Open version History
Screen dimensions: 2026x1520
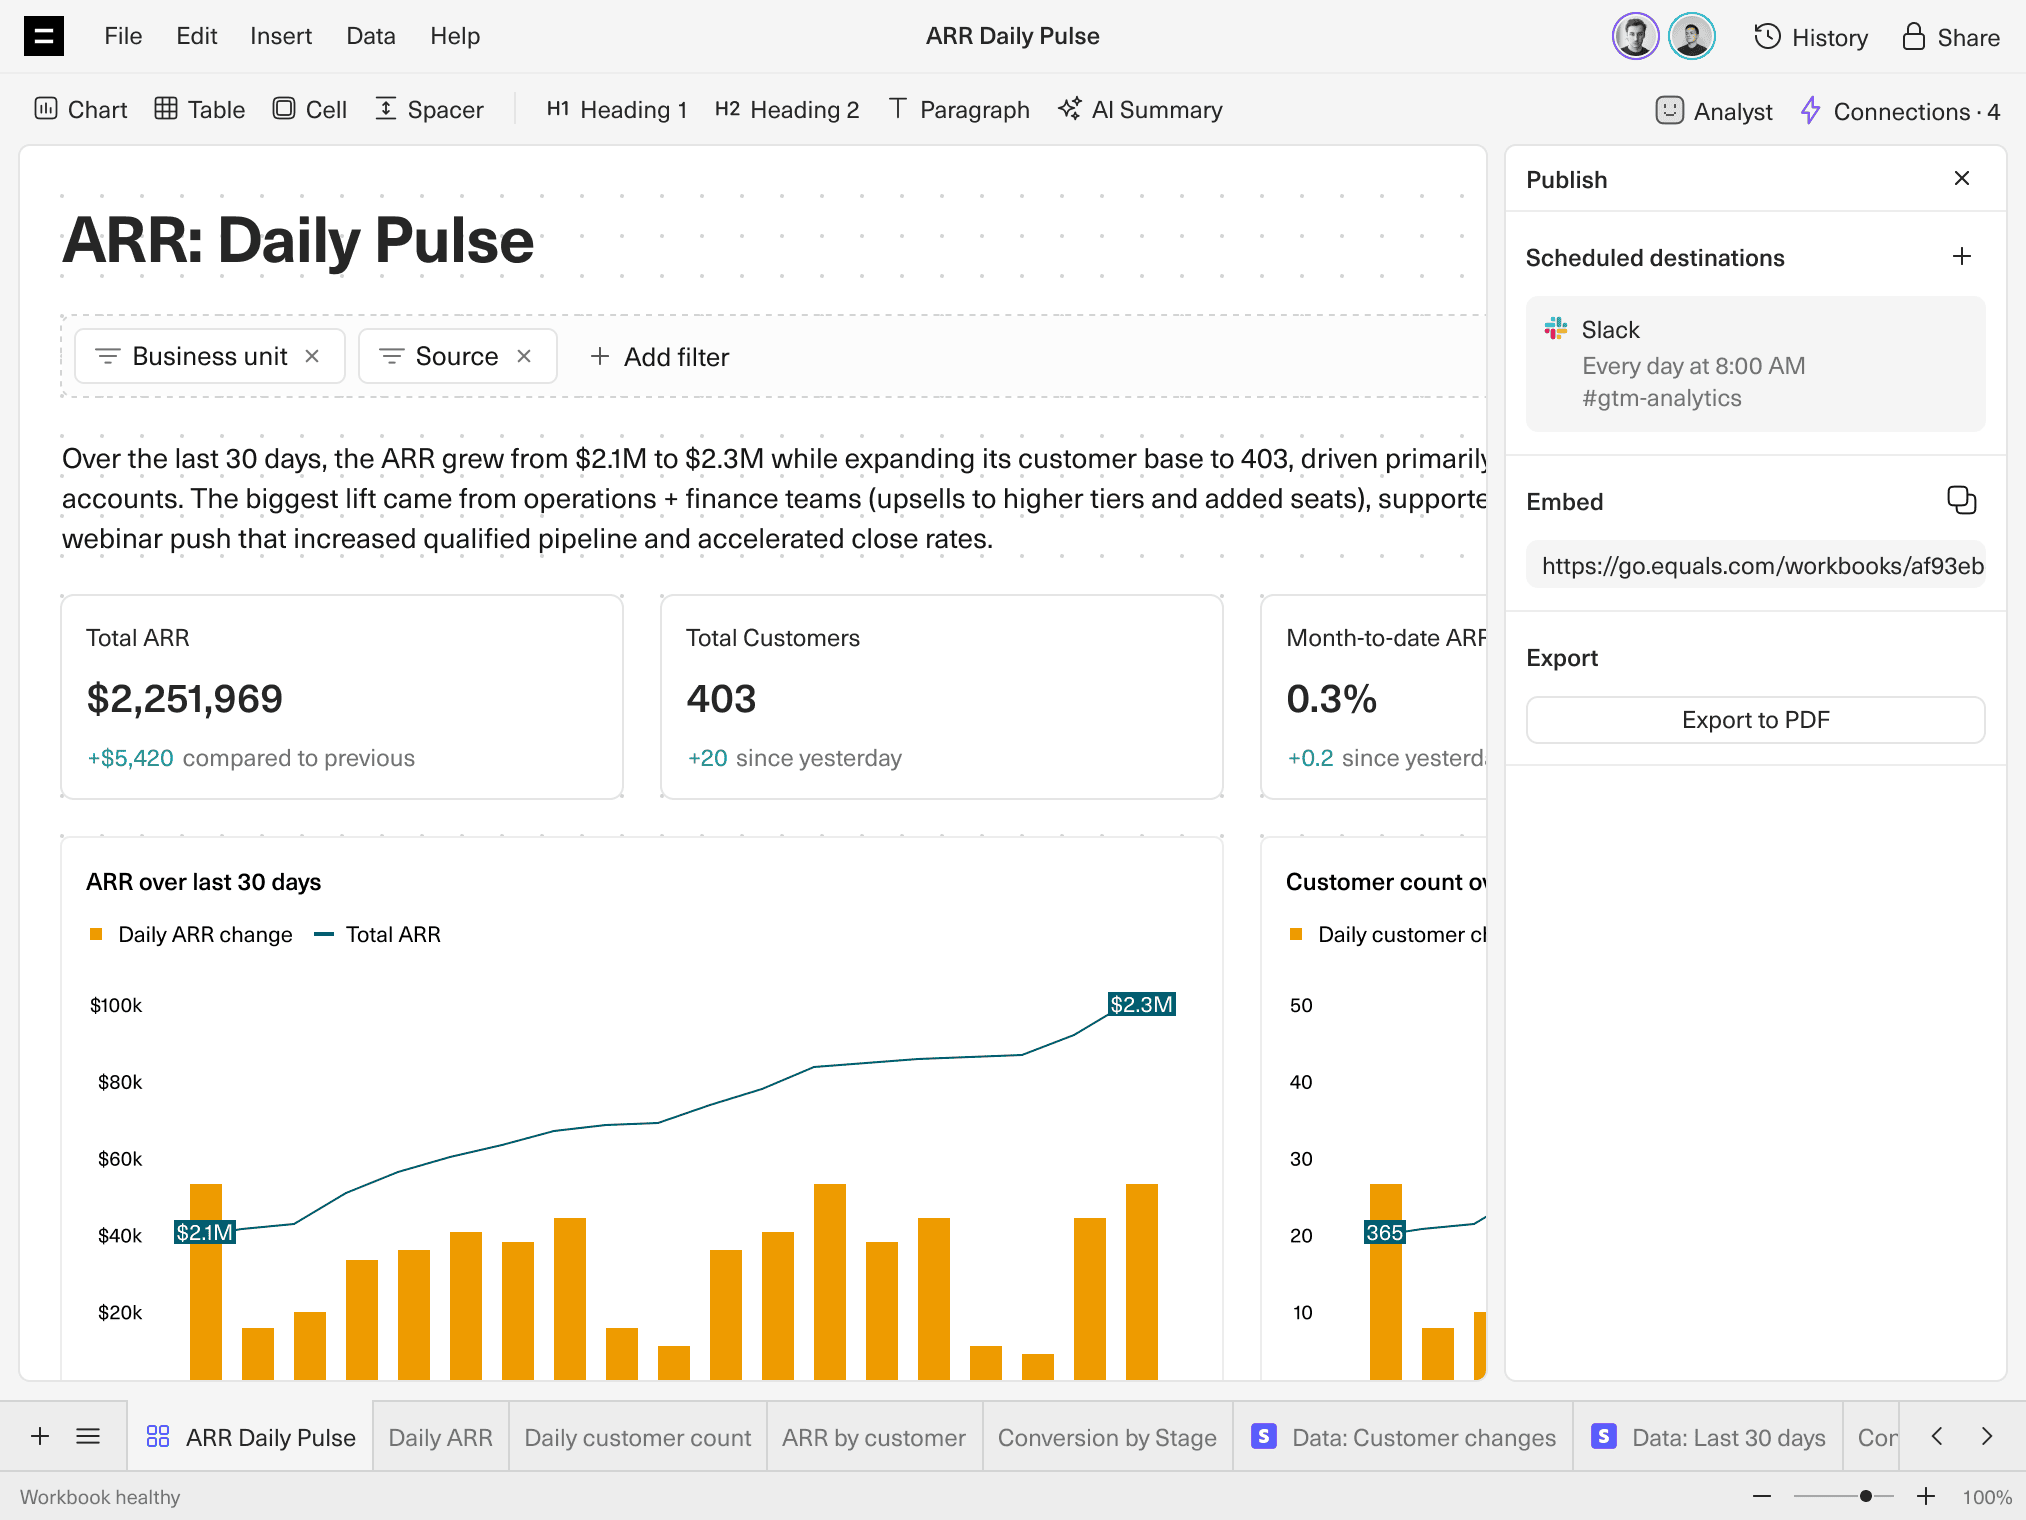click(x=1810, y=37)
